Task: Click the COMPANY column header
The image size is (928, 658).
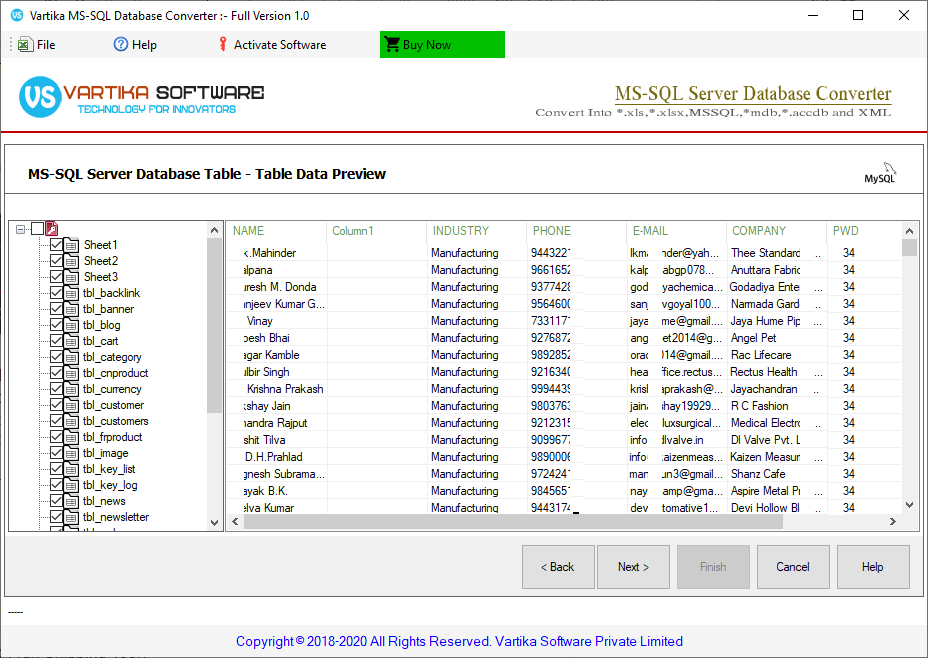Action: point(776,231)
